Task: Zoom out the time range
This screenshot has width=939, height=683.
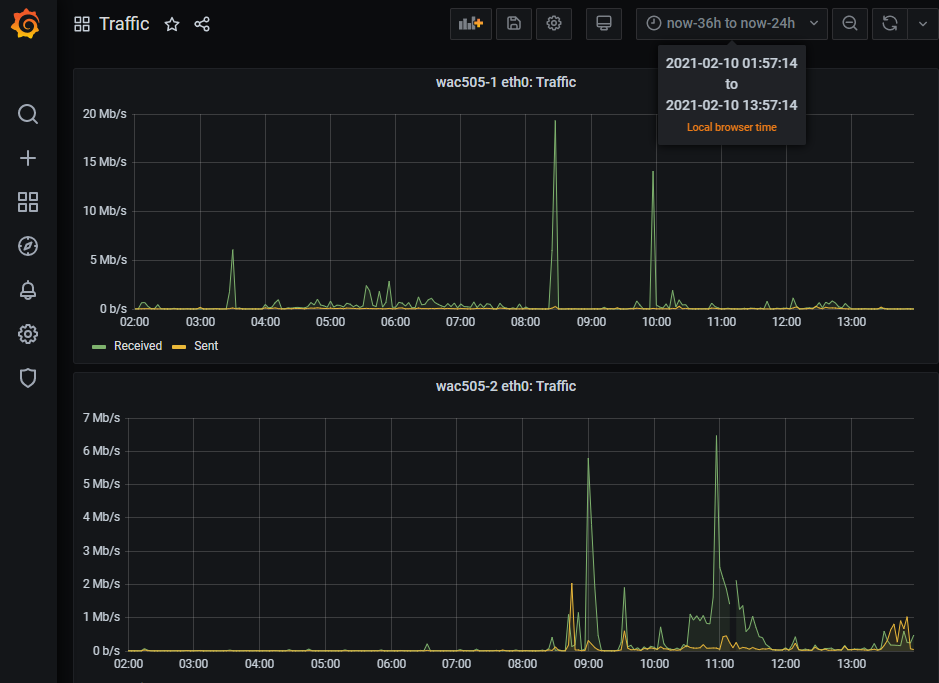Action: (x=849, y=24)
